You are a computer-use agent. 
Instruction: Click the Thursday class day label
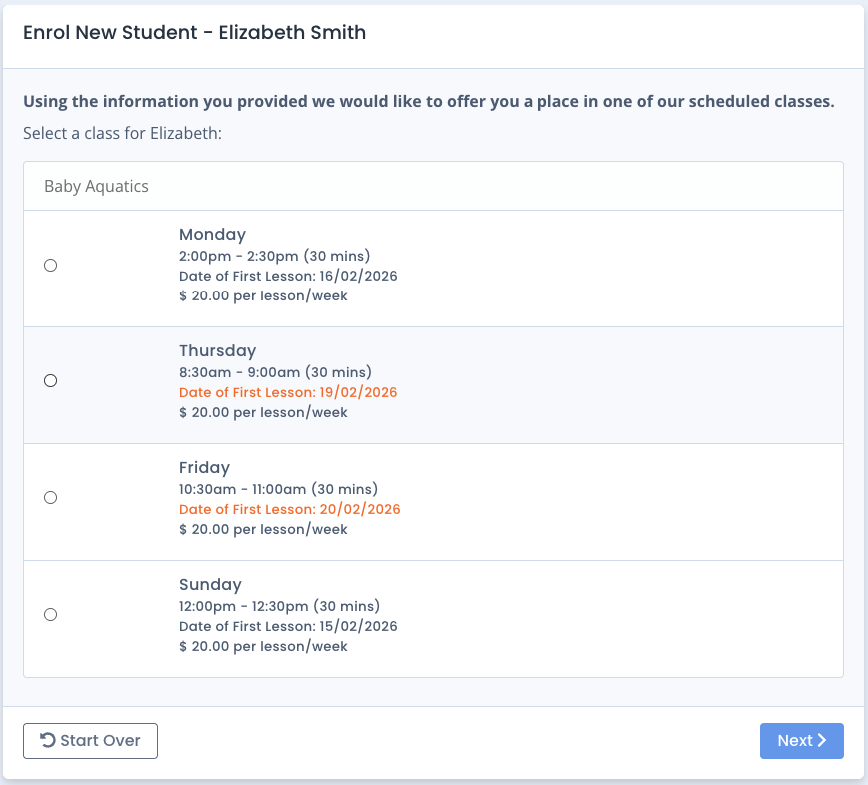pyautogui.click(x=217, y=351)
